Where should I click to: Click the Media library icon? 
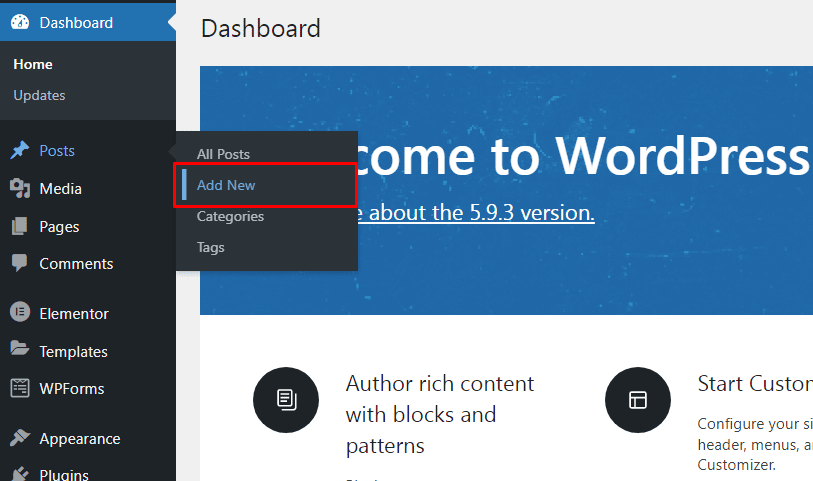(20, 189)
